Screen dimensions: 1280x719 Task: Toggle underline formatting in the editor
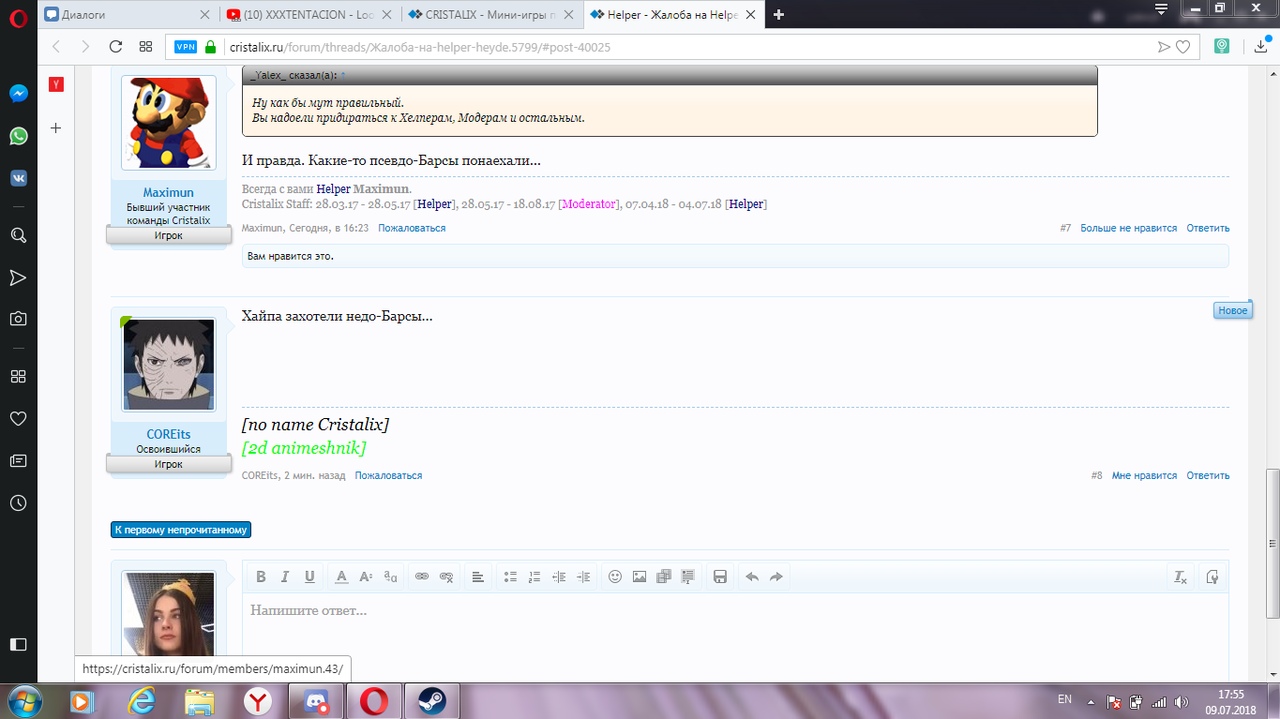tap(309, 577)
